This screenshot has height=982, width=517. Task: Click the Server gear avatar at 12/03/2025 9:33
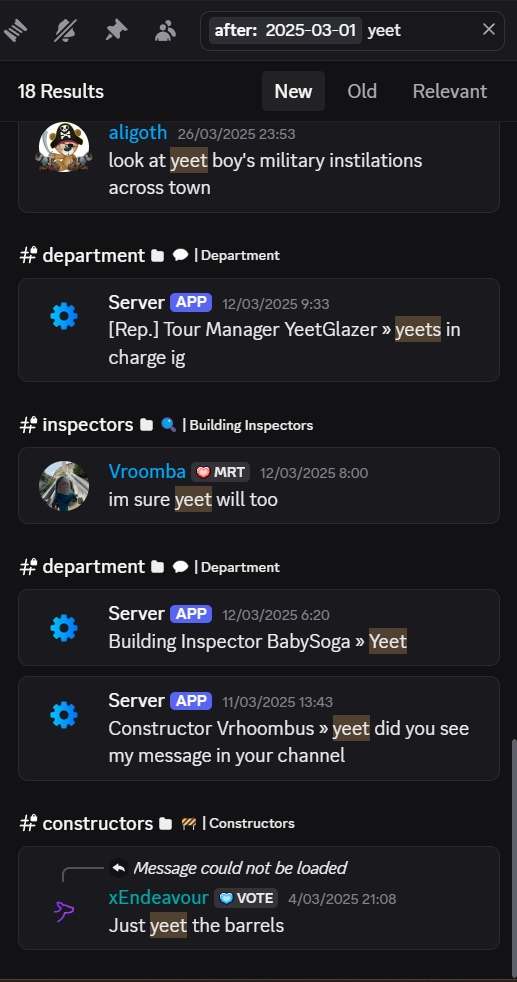(64, 316)
